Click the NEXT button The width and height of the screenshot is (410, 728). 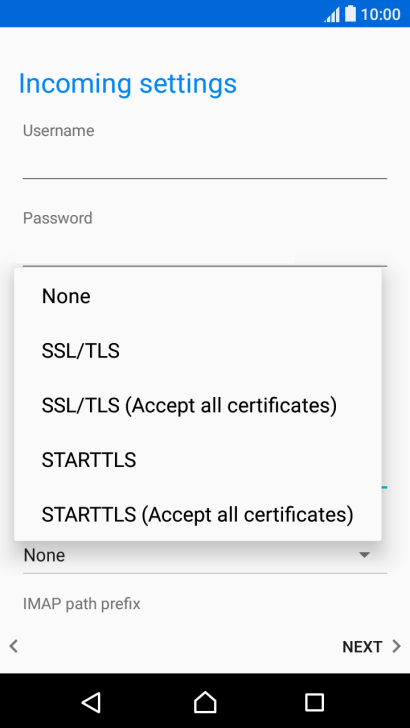[362, 647]
